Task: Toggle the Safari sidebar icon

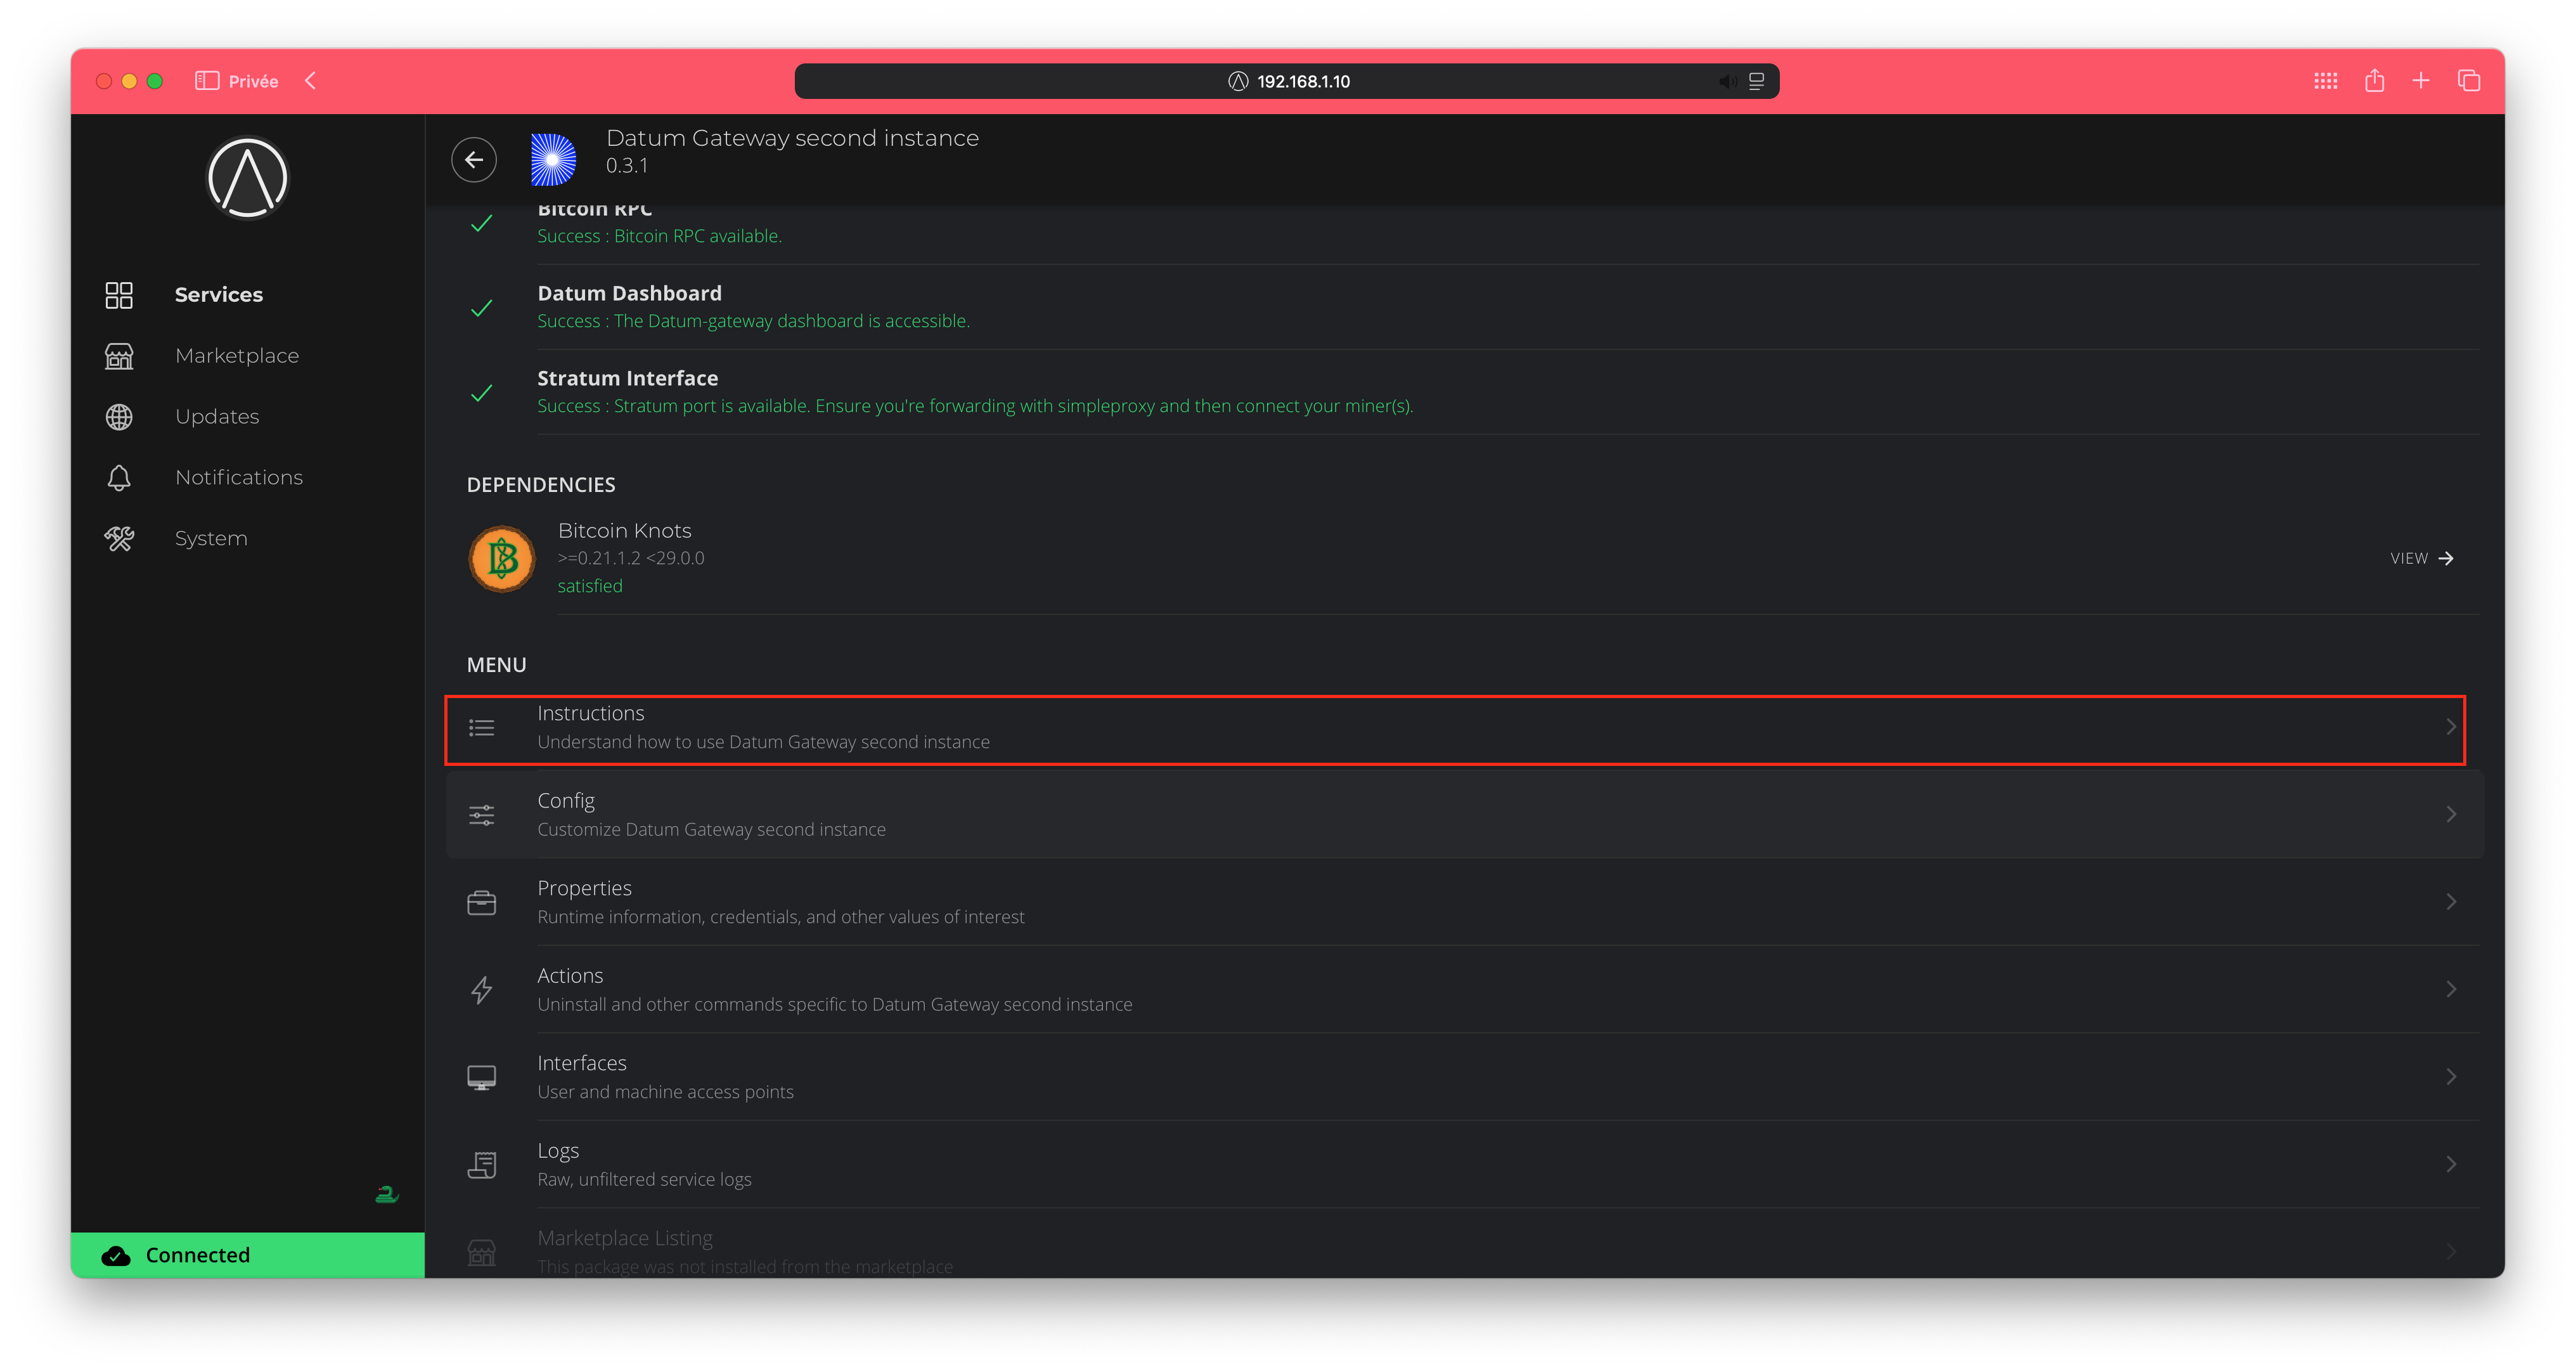Action: [207, 81]
